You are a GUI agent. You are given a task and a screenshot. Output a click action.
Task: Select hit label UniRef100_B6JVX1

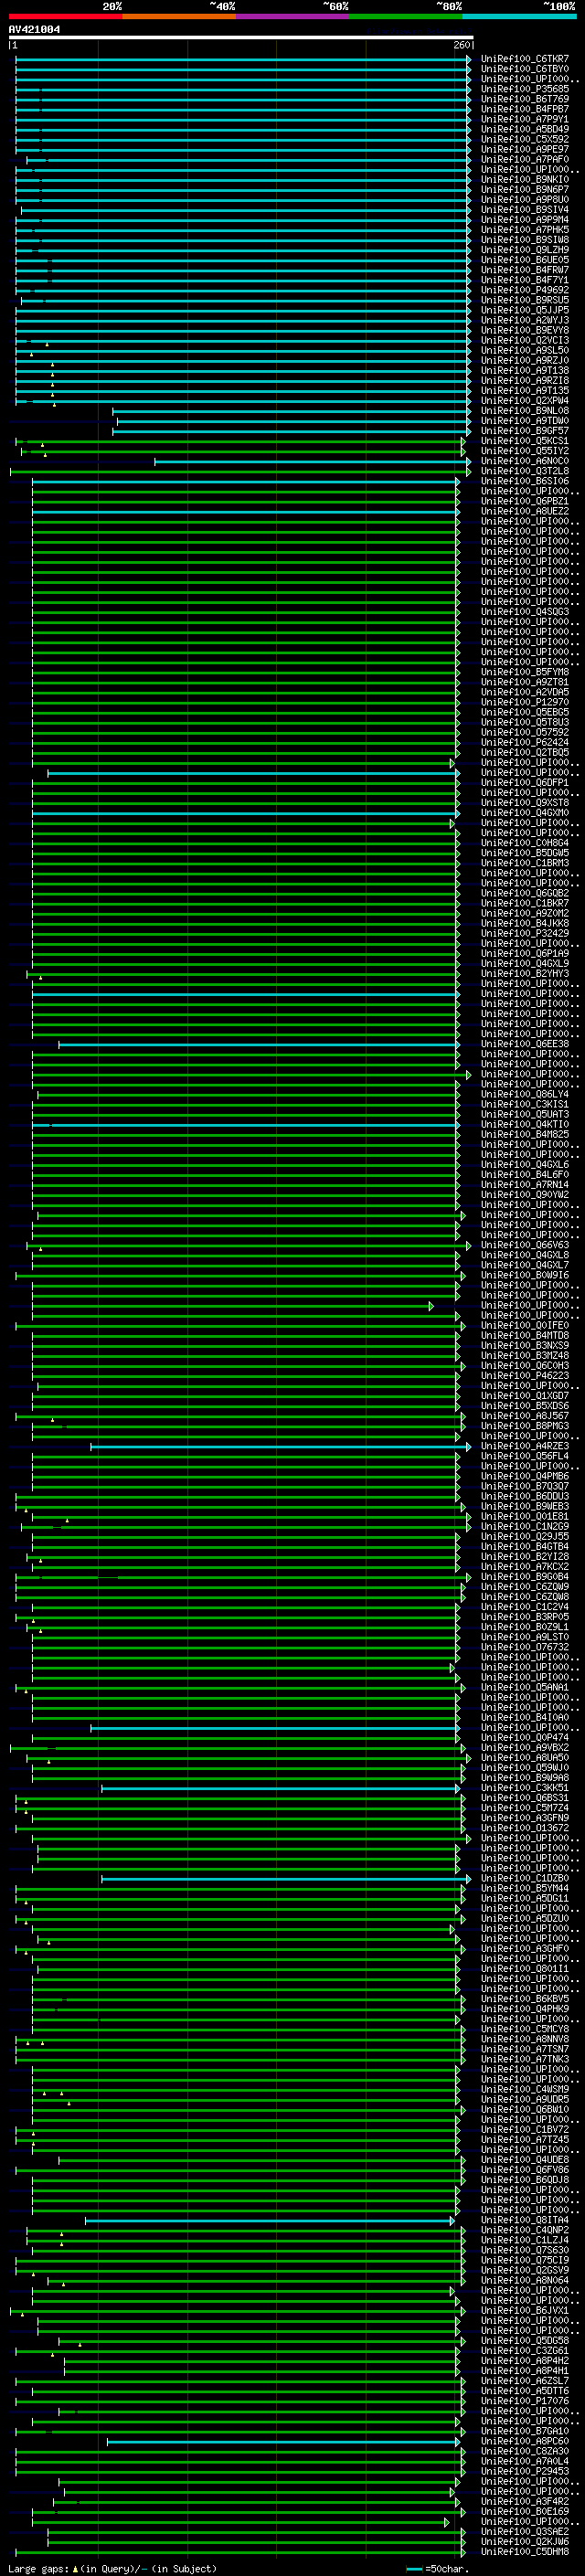tap(525, 2310)
